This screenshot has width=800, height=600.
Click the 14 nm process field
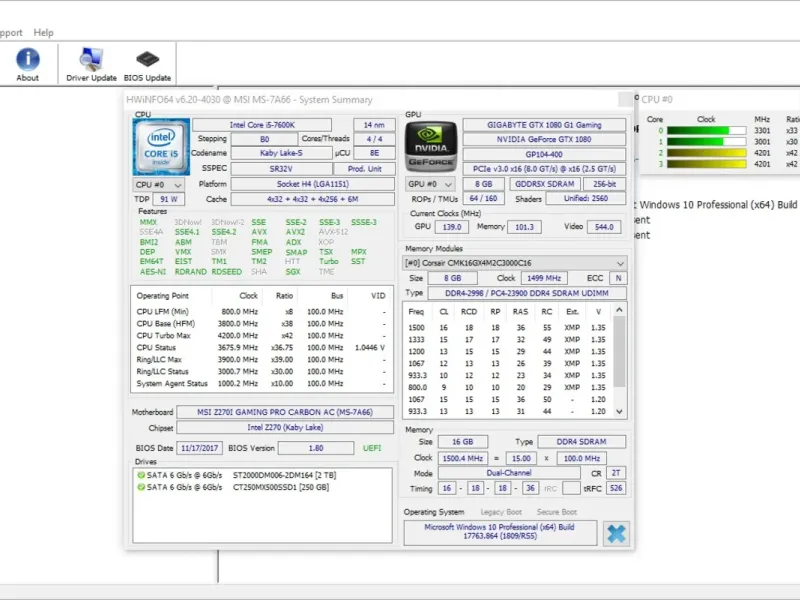(374, 125)
